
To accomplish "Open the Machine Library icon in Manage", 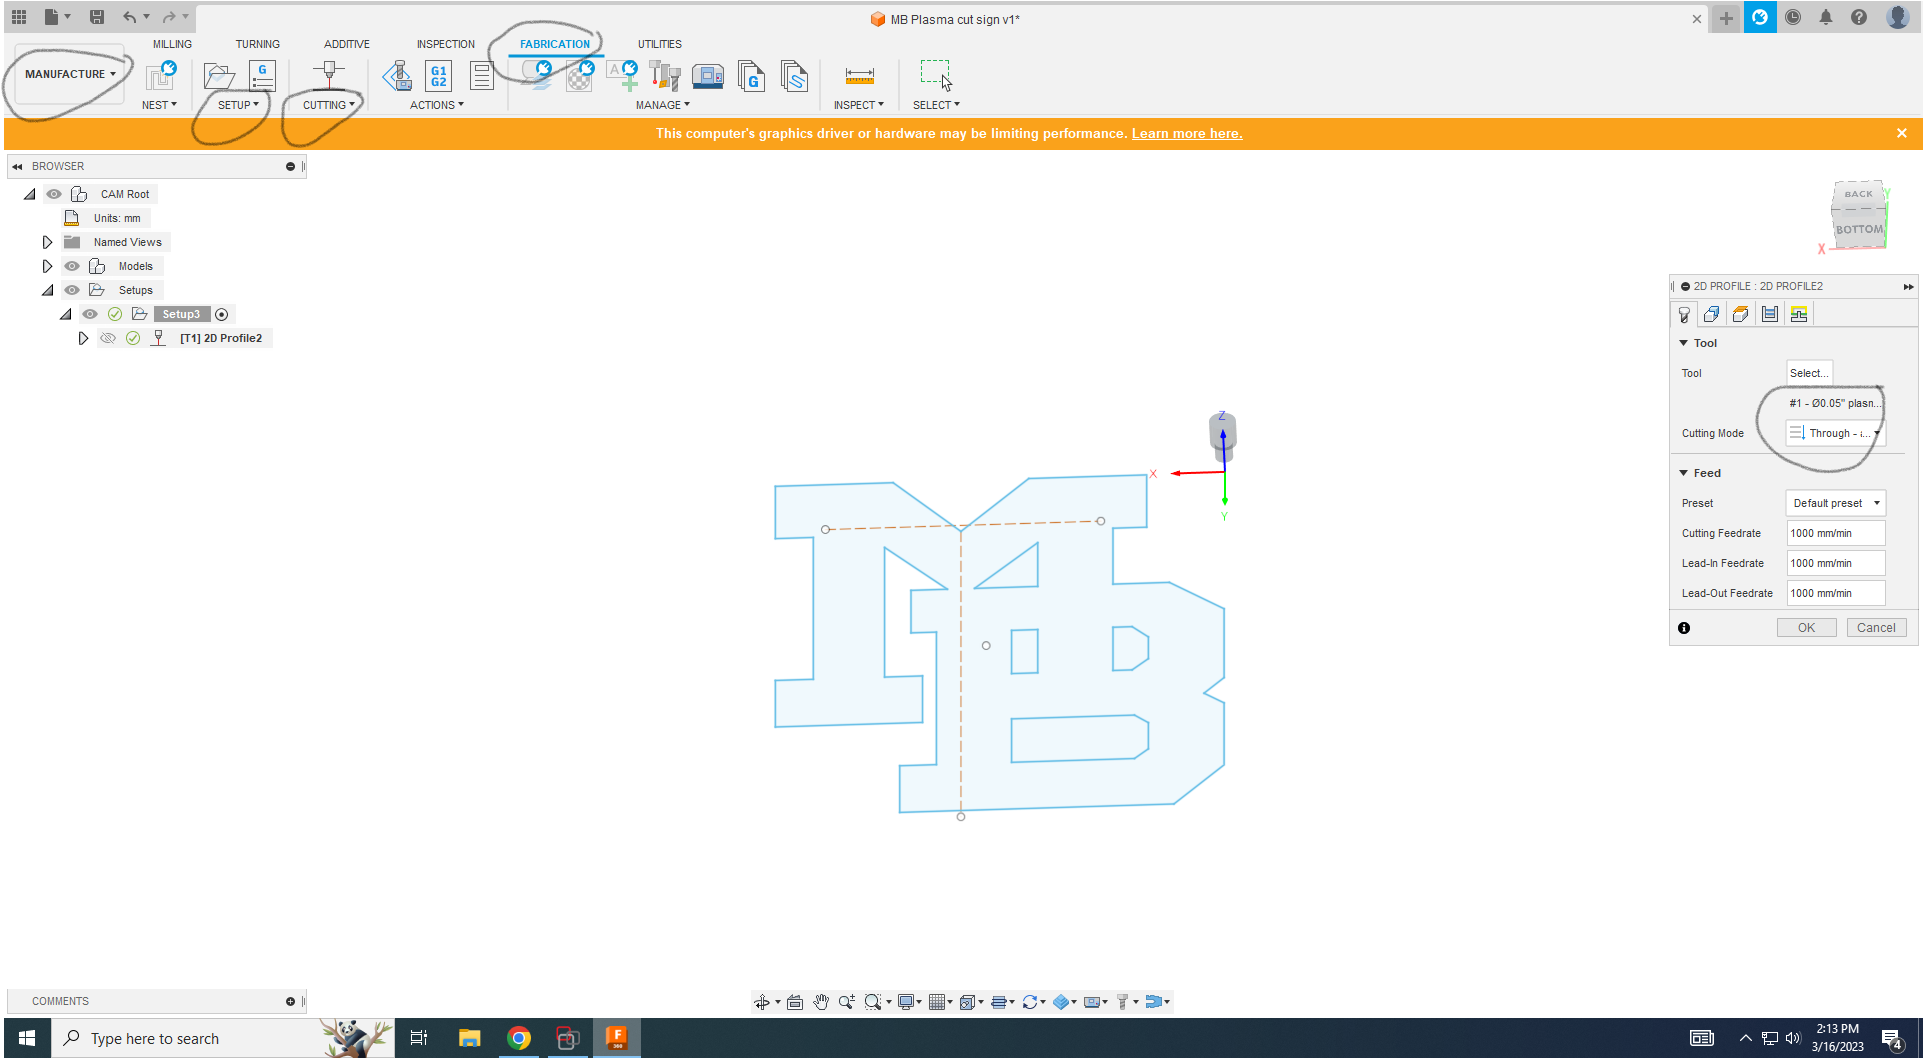I will coord(708,76).
